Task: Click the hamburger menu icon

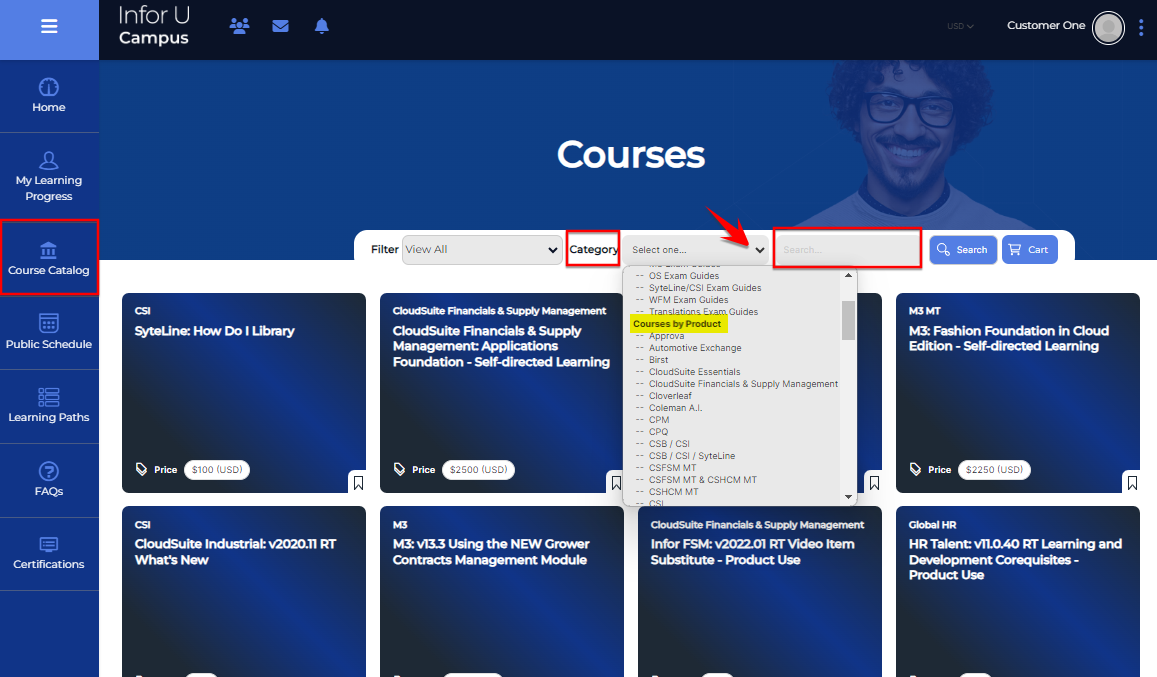Action: pos(49,27)
